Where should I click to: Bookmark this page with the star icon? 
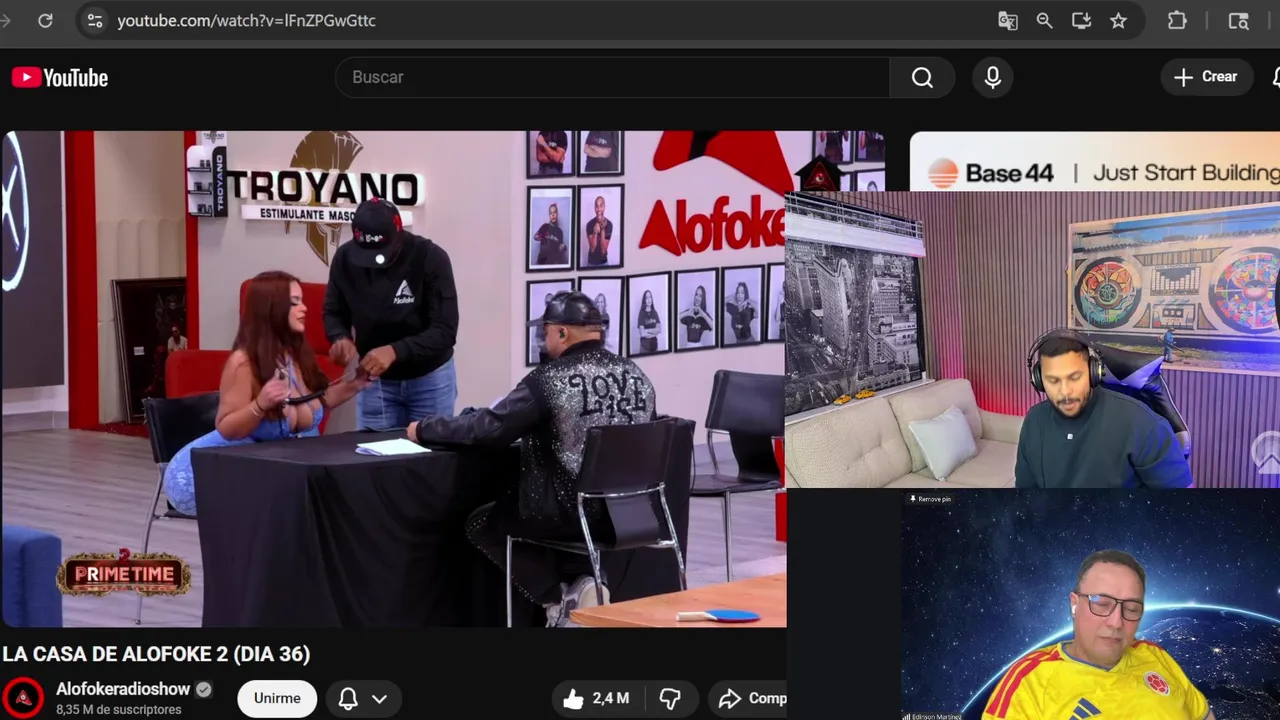tap(1118, 20)
